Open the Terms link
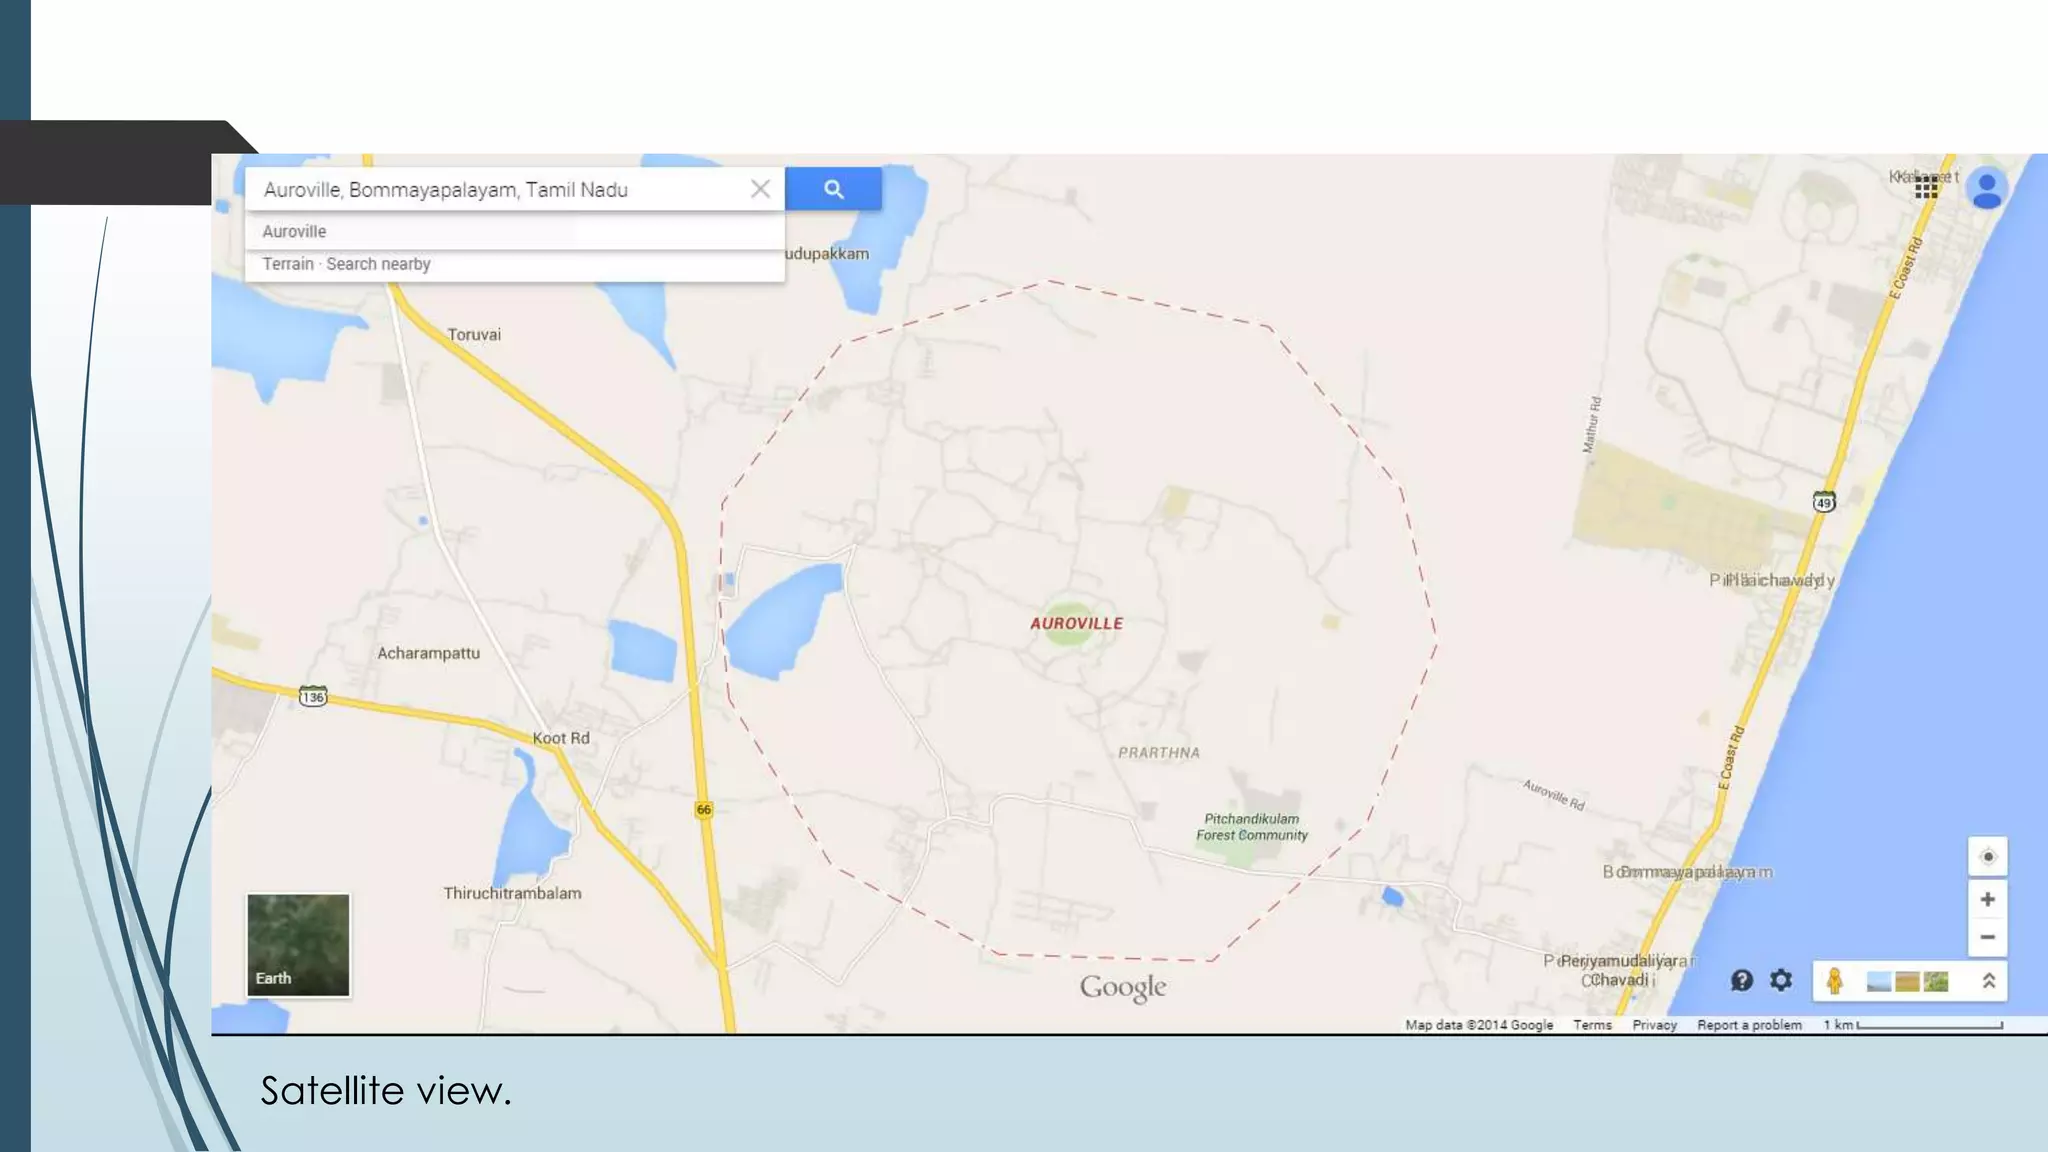 coord(1592,1025)
